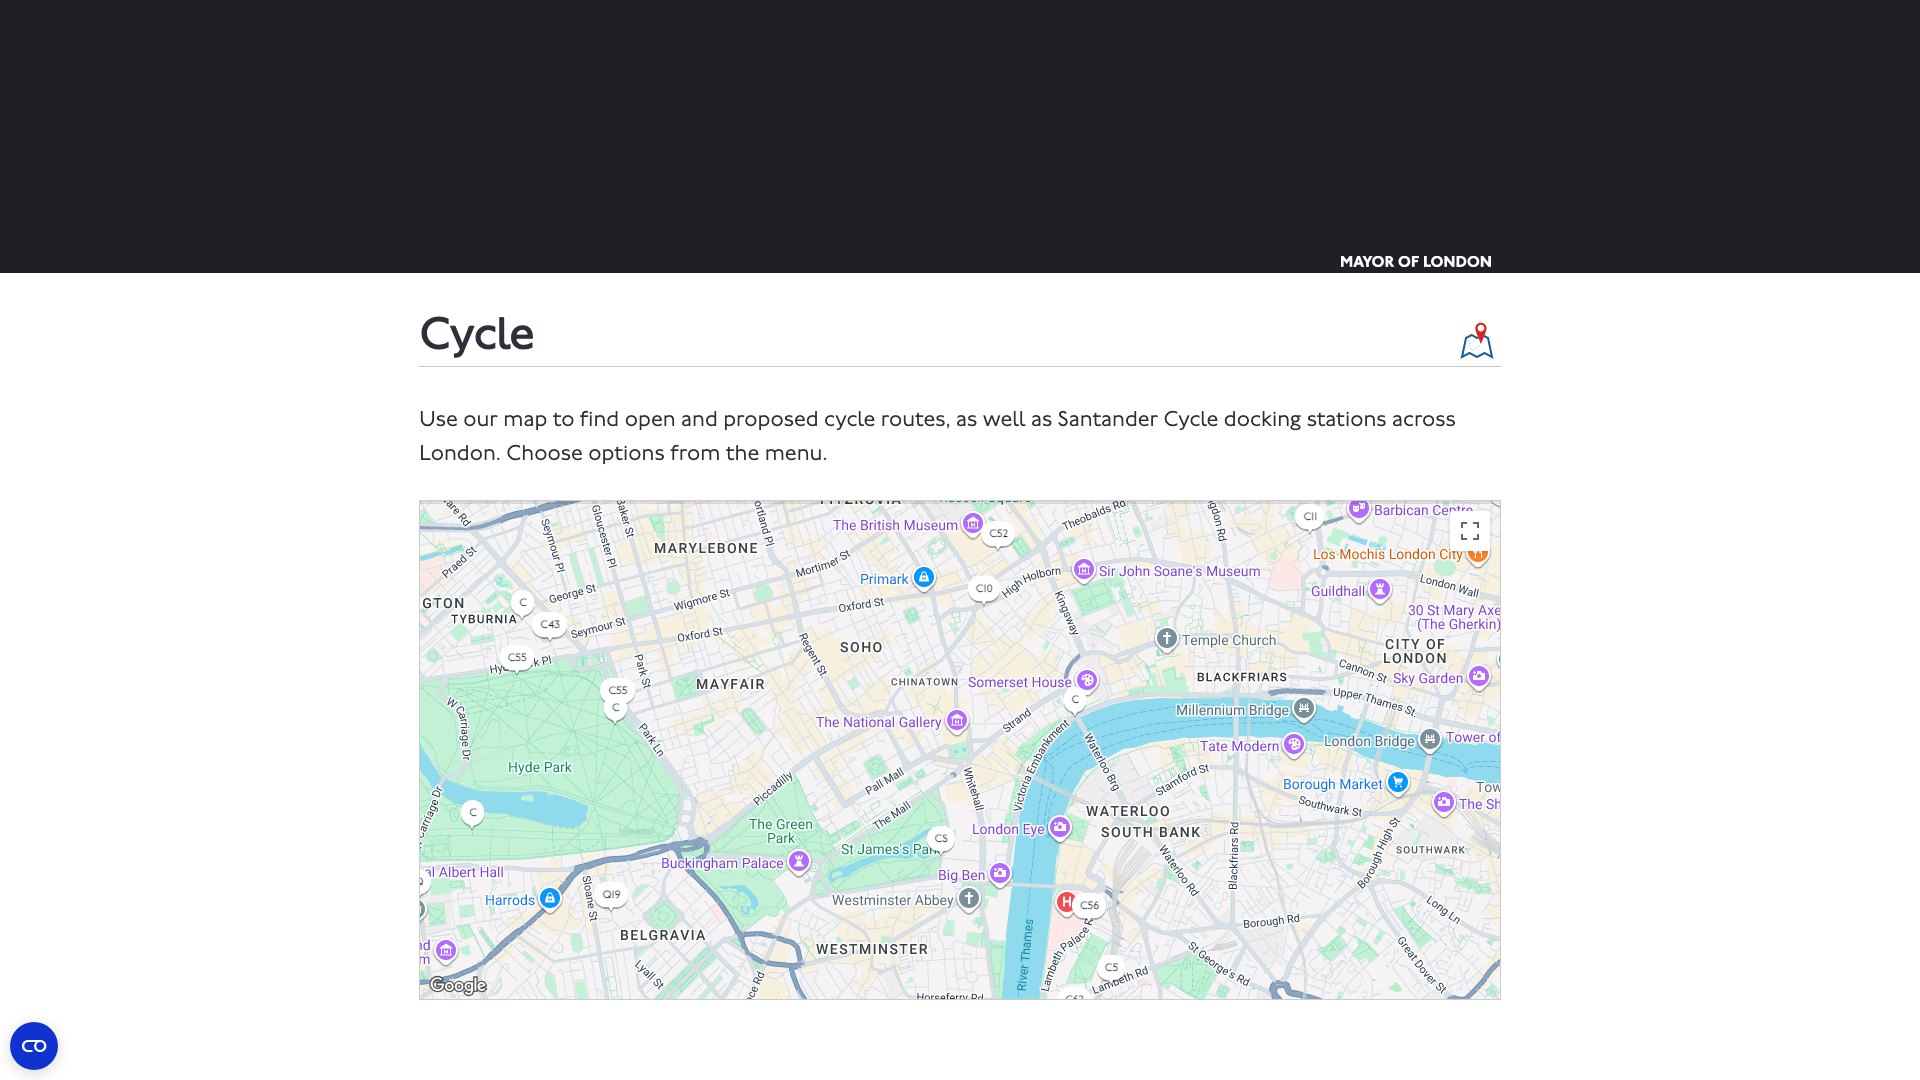Screen dimensions: 1920x1080
Task: Select the C56 cycle route marker
Action: pos(1089,906)
